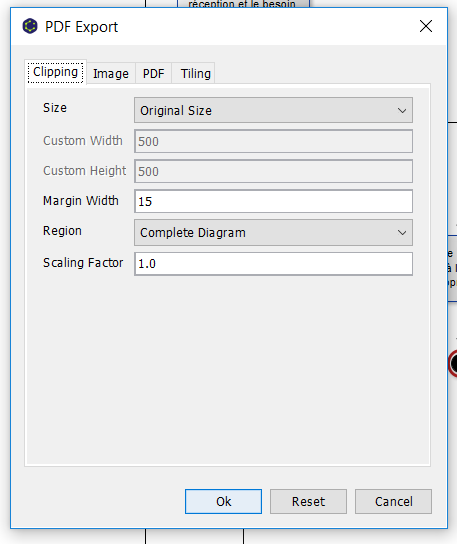Open the Image tab
The image size is (457, 544).
111,74
